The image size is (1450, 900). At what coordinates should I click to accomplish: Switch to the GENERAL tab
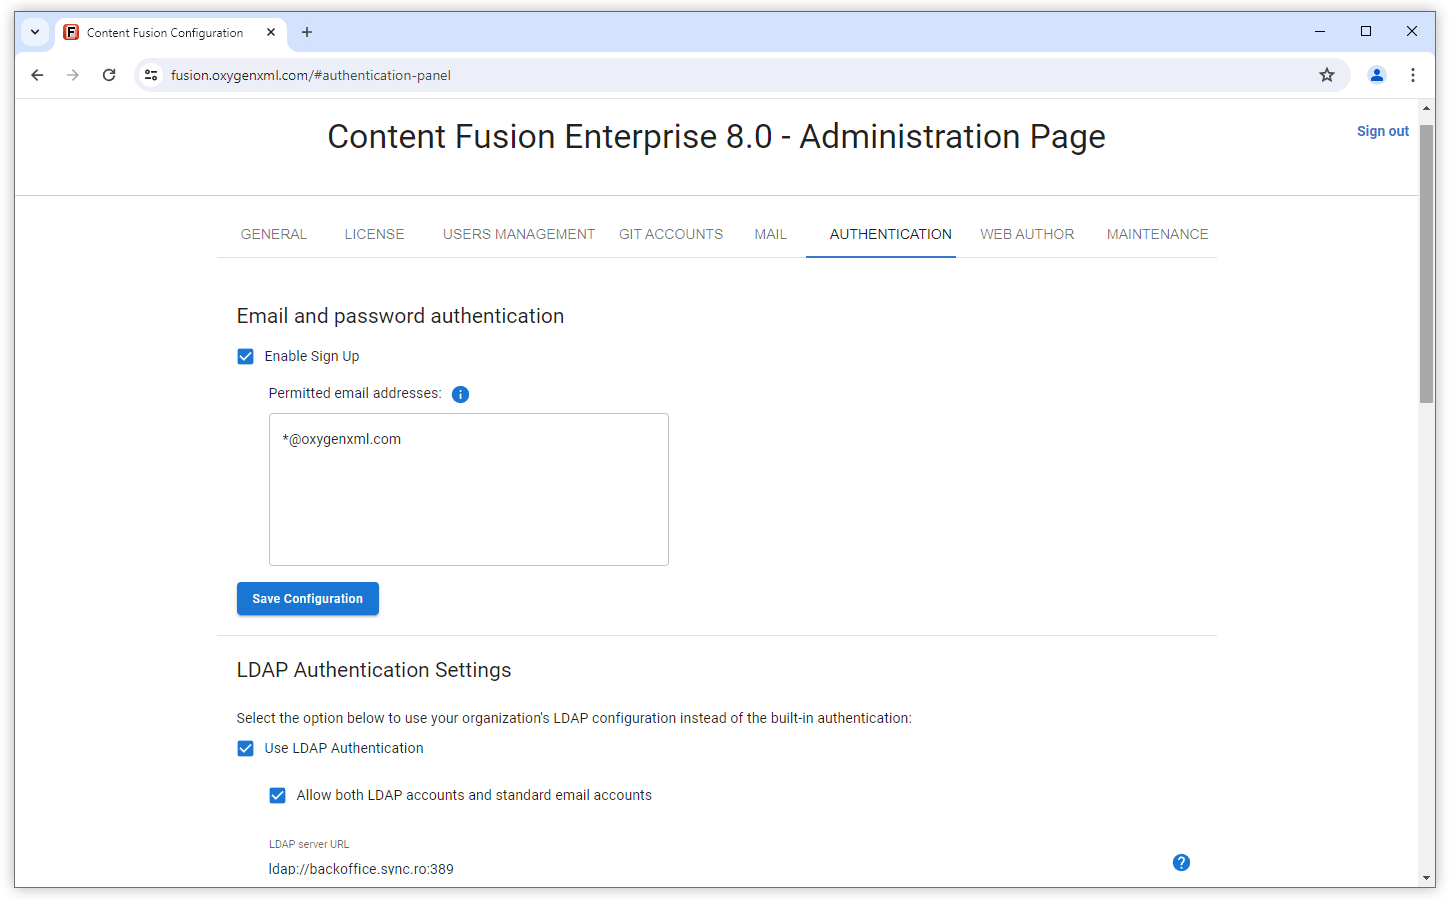(x=274, y=234)
